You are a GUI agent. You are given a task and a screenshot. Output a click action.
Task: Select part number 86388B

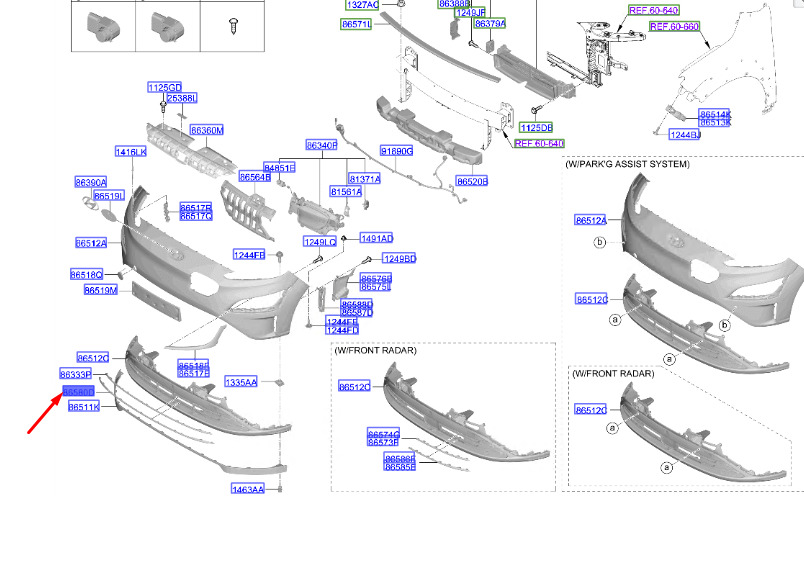click(x=454, y=4)
